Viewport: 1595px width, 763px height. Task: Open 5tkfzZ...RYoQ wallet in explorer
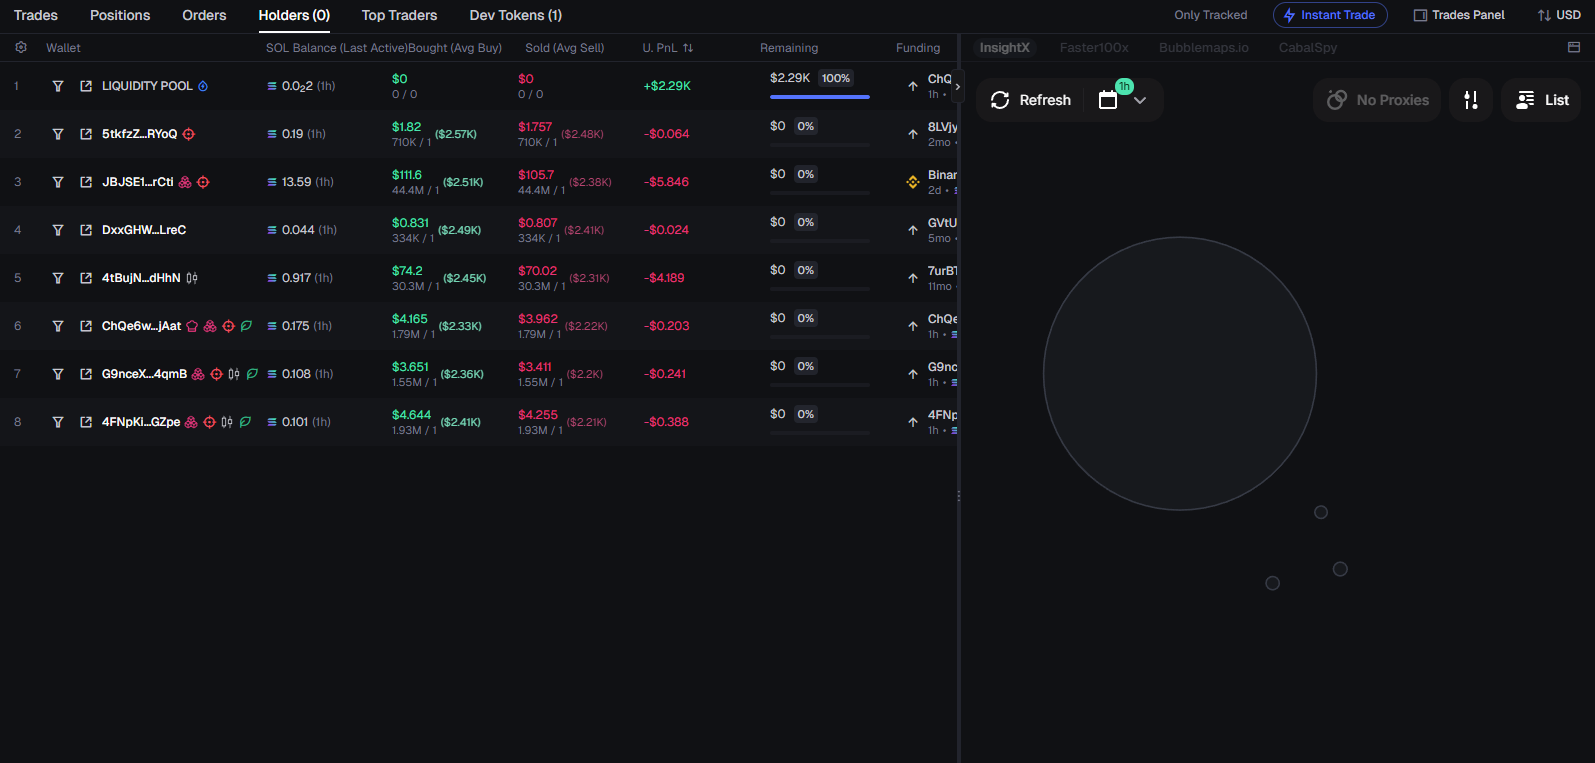[x=86, y=134]
